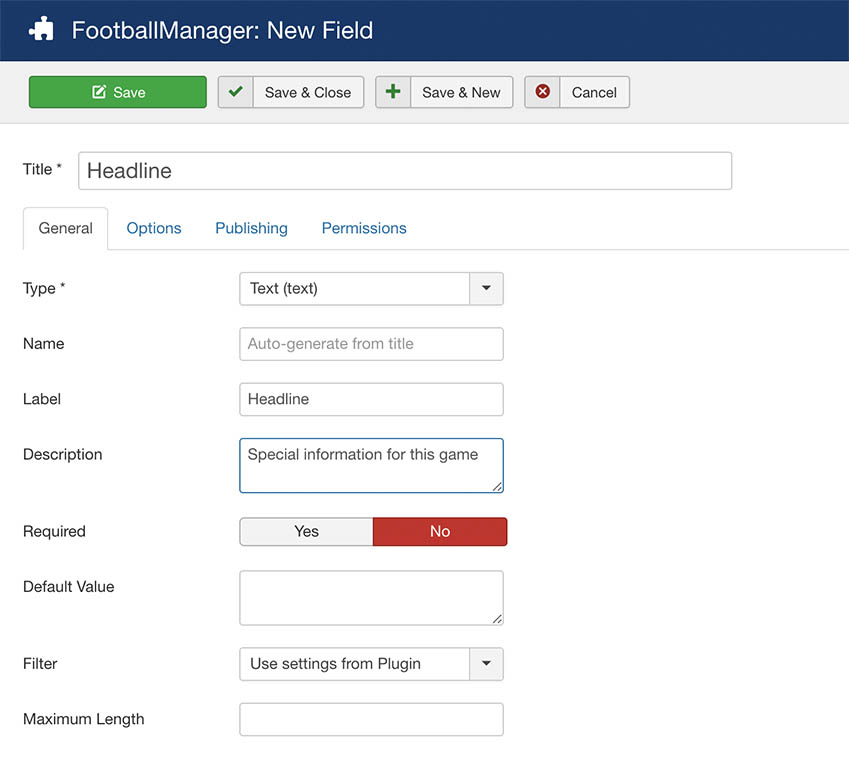This screenshot has height=776, width=849.
Task: Click the Maximum Length input field
Action: pos(371,719)
